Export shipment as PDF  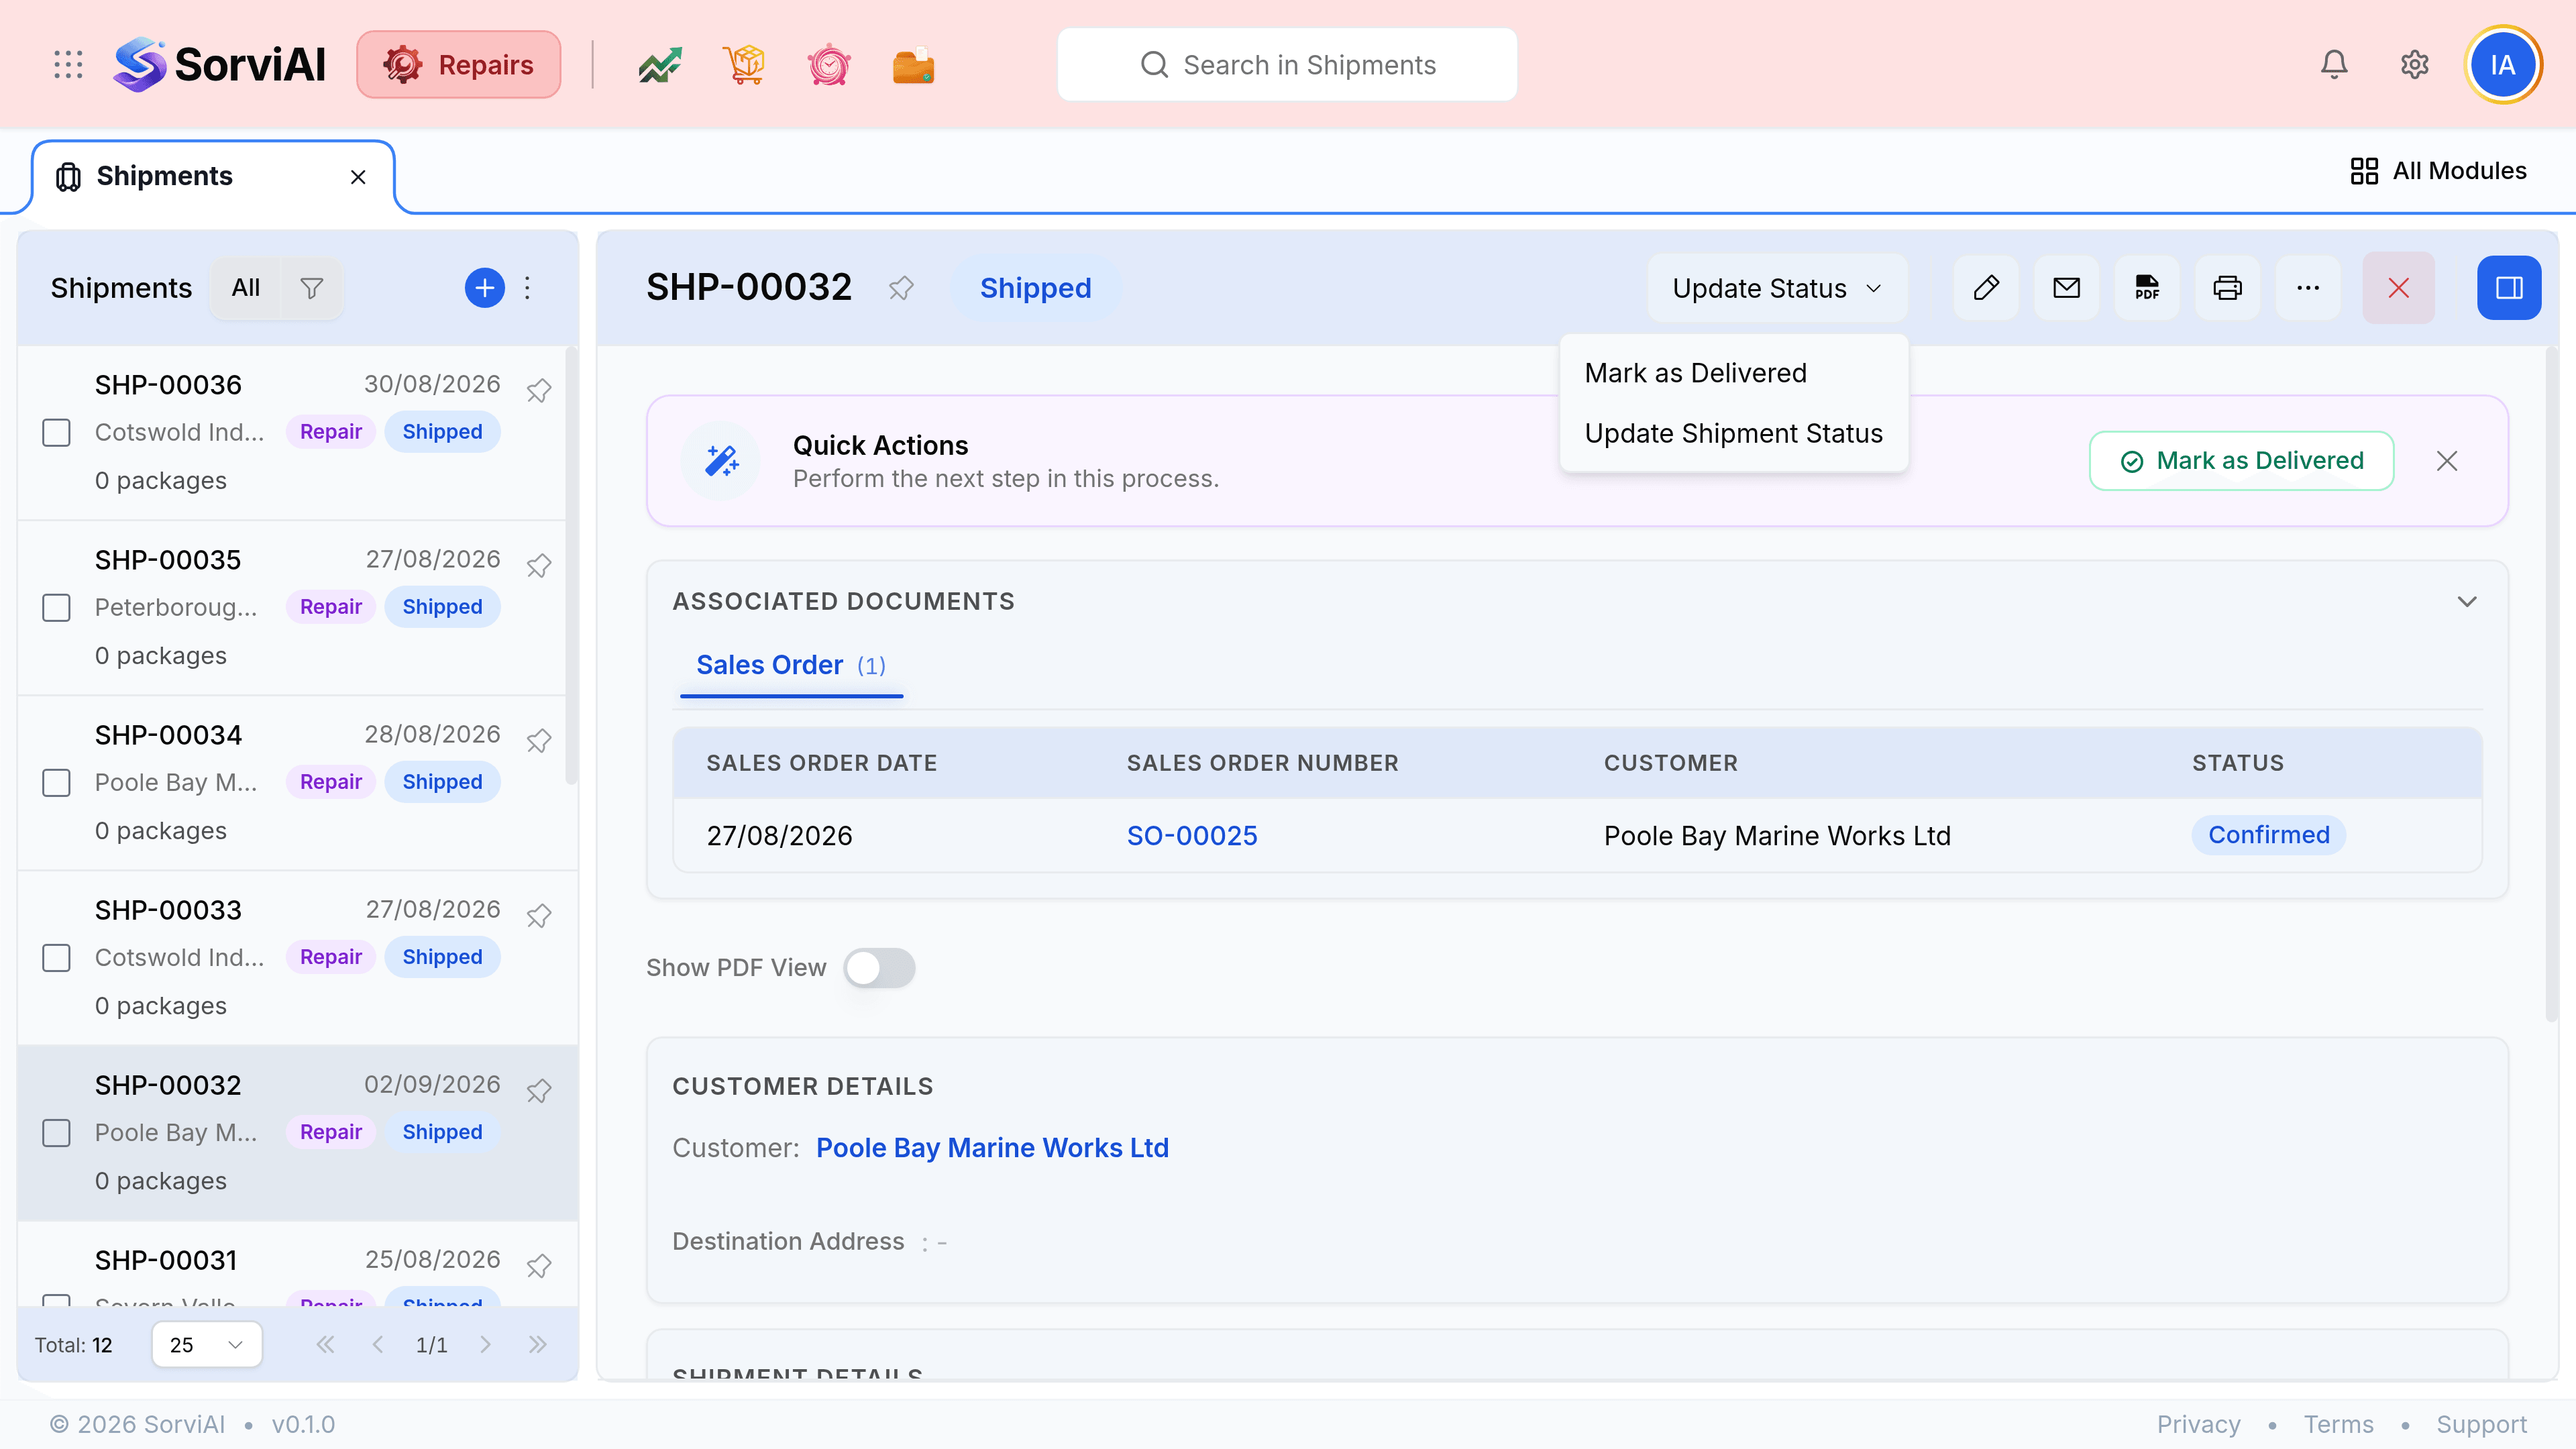pos(2147,288)
